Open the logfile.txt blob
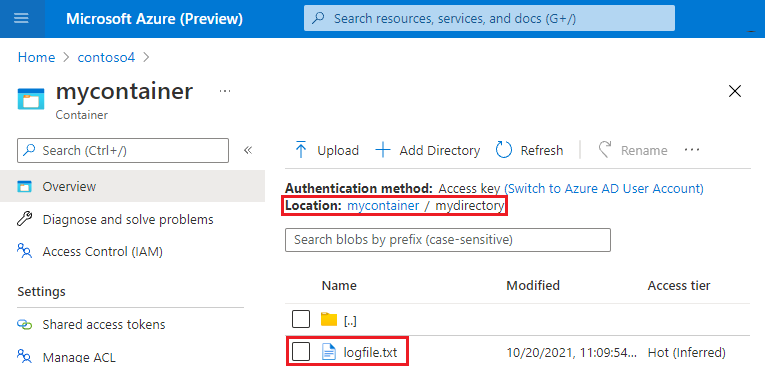Viewport: 765px width, 370px height. pyautogui.click(x=370, y=352)
